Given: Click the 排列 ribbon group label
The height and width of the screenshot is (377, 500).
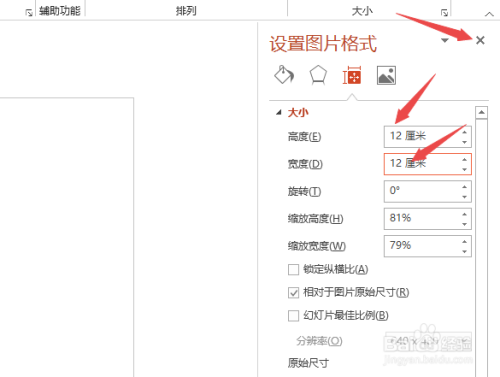Looking at the screenshot, I should pyautogui.click(x=186, y=11).
